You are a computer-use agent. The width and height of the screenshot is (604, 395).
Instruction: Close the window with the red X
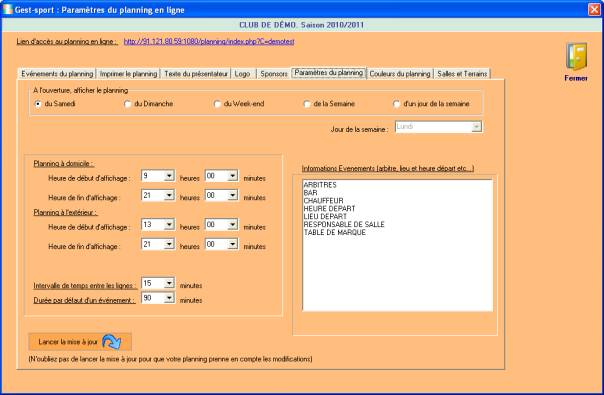pyautogui.click(x=594, y=9)
